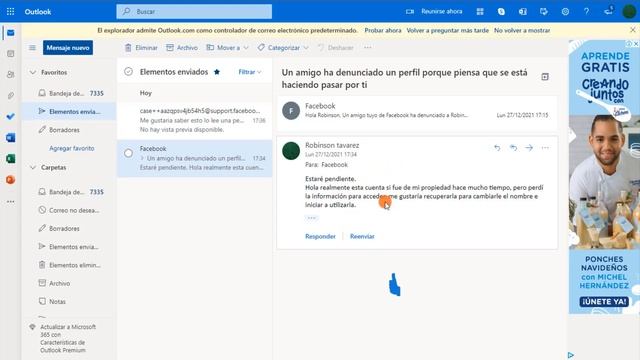Click the Archivo toolbar button
640x360 pixels.
coord(182,48)
